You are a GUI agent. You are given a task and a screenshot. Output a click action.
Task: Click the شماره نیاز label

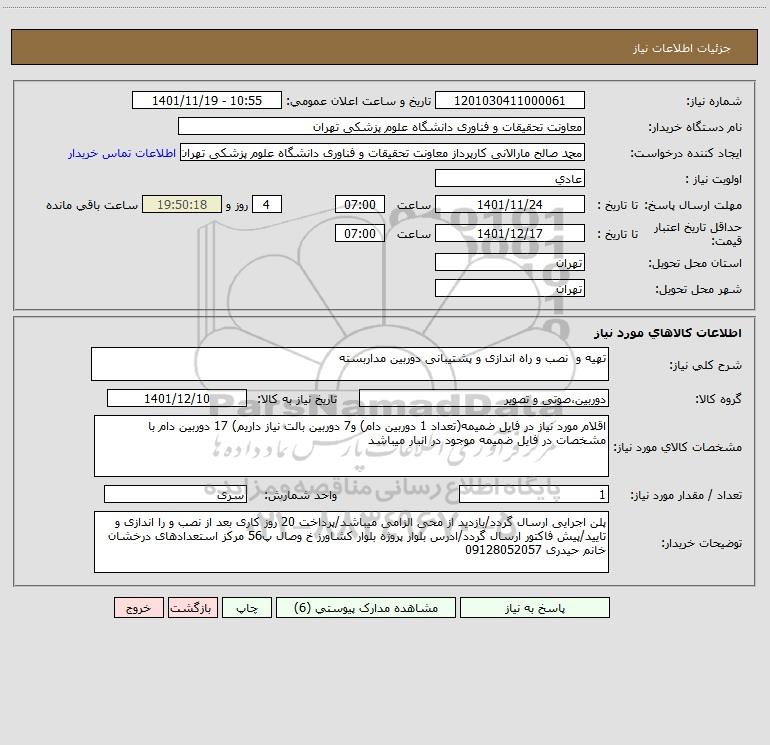(714, 102)
